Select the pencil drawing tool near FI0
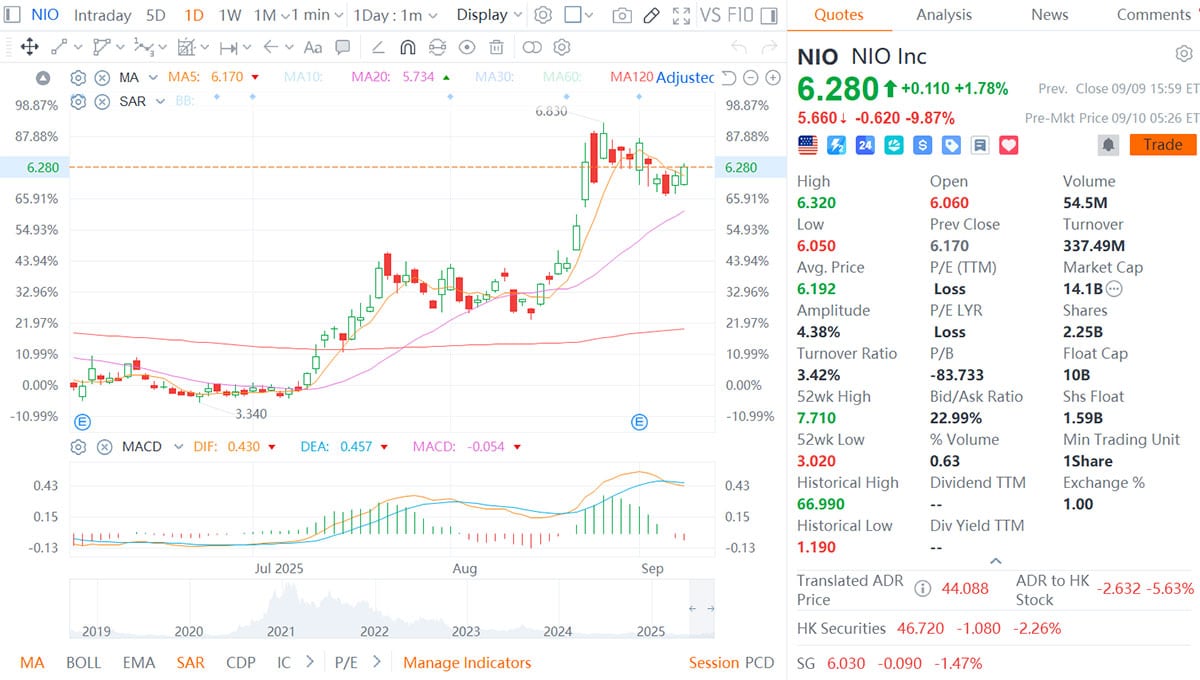The height and width of the screenshot is (680, 1200). pos(652,15)
